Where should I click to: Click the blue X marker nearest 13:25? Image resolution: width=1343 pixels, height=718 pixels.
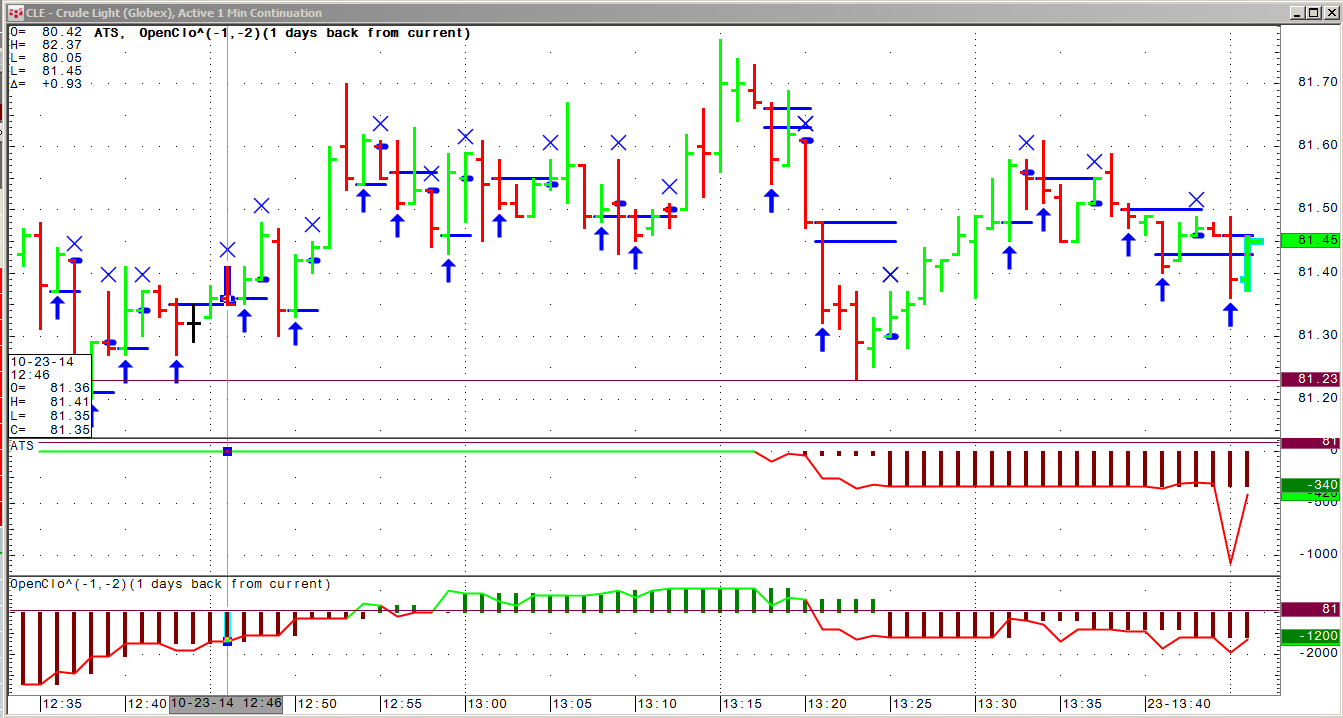coord(890,275)
